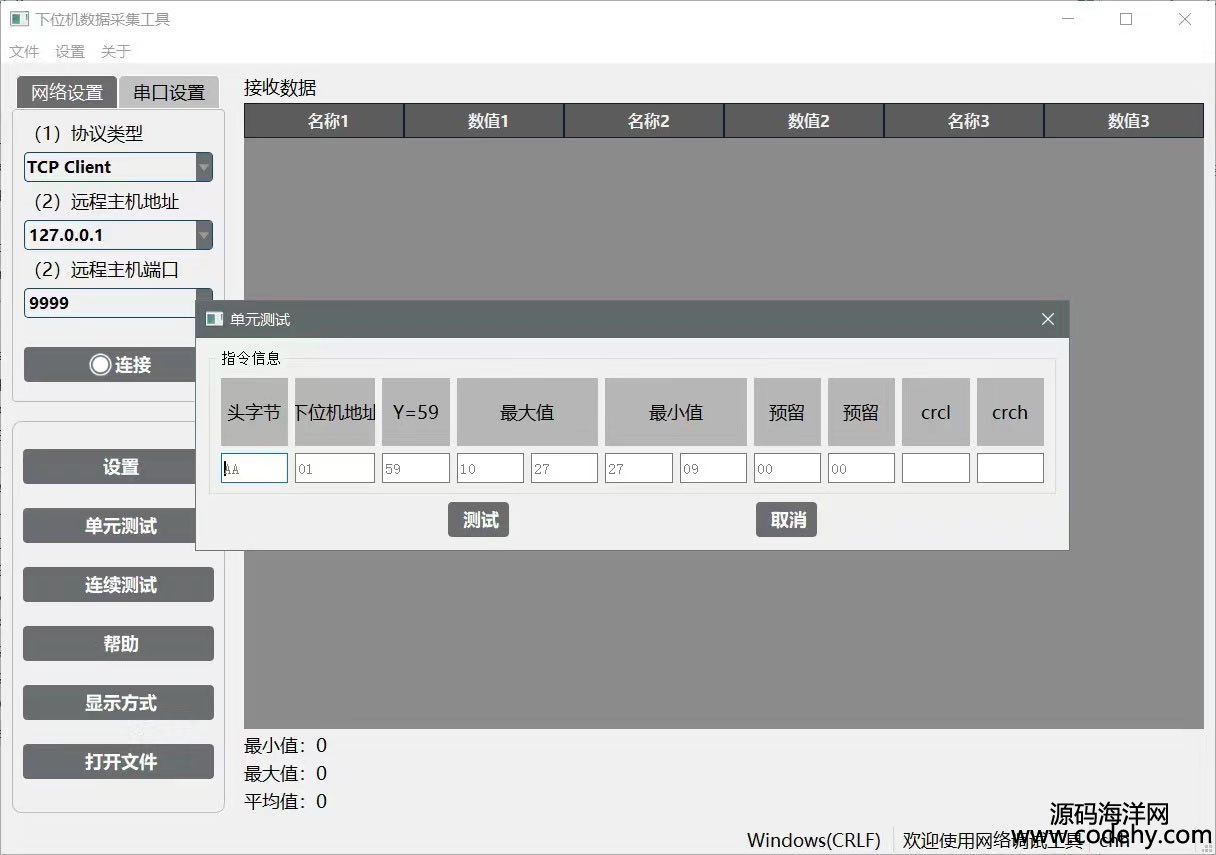Click the Y=59 input field
The width and height of the screenshot is (1216, 855).
(x=416, y=468)
